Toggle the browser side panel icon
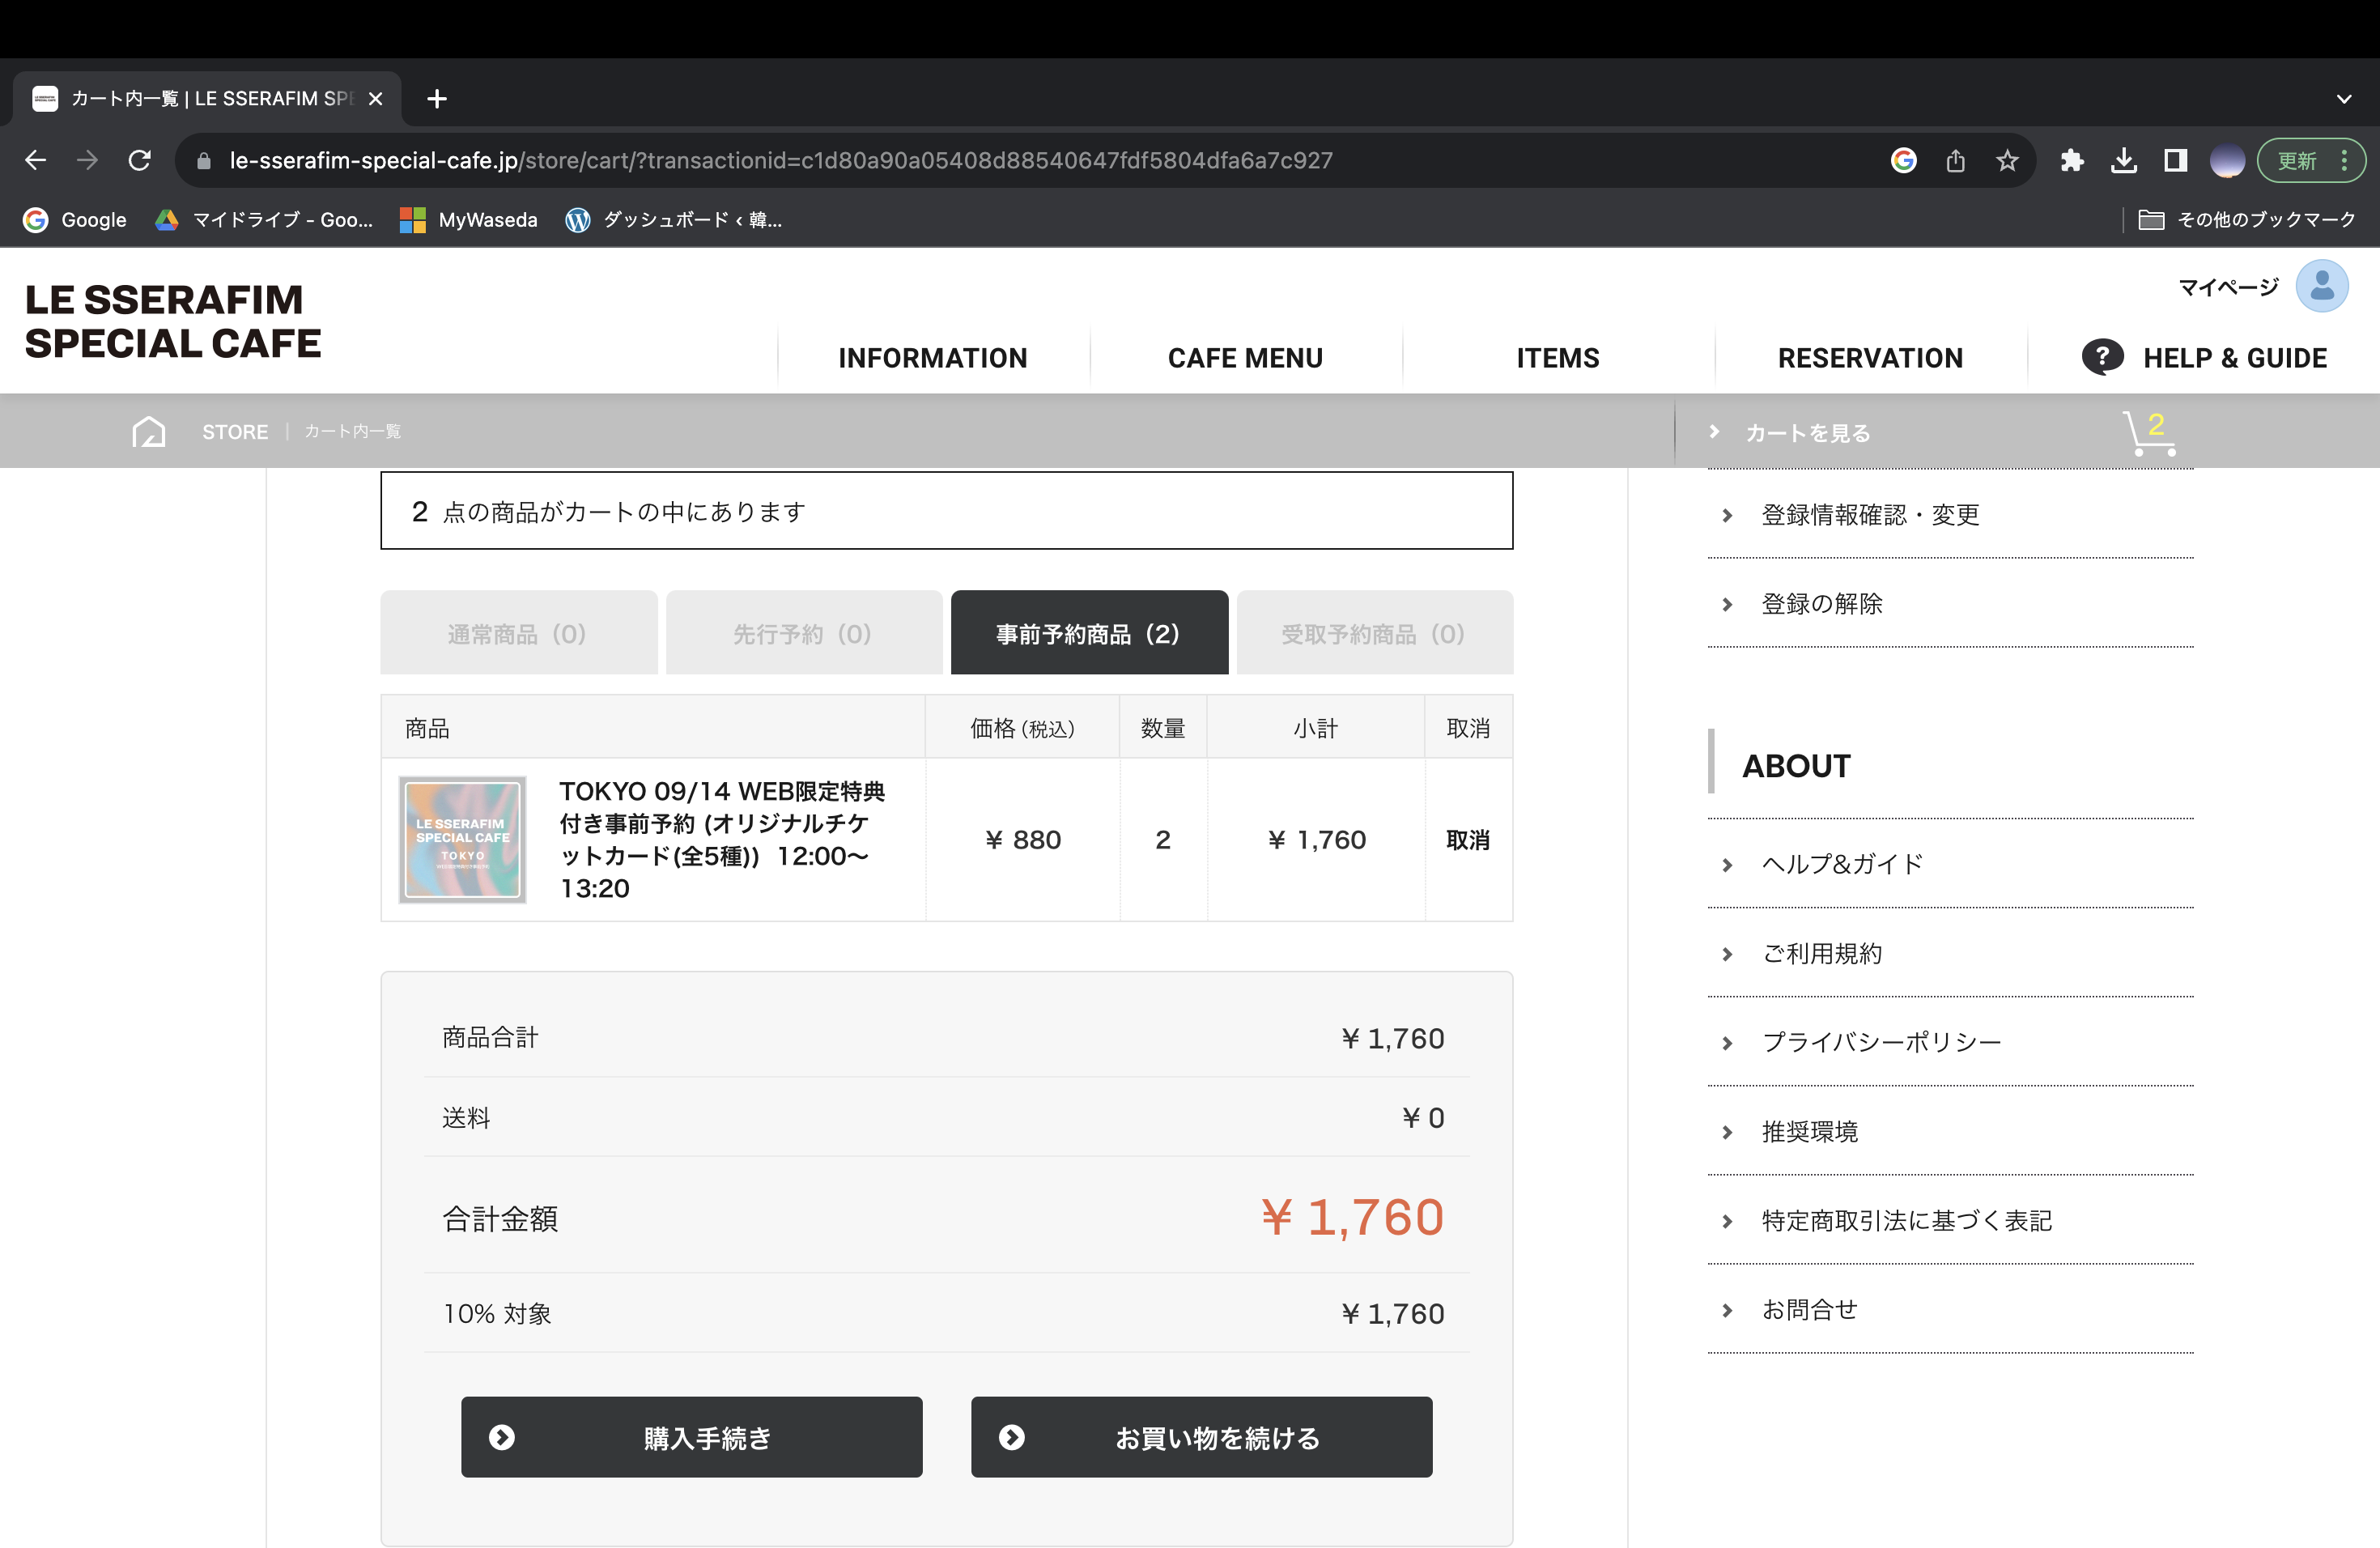 click(x=2176, y=160)
